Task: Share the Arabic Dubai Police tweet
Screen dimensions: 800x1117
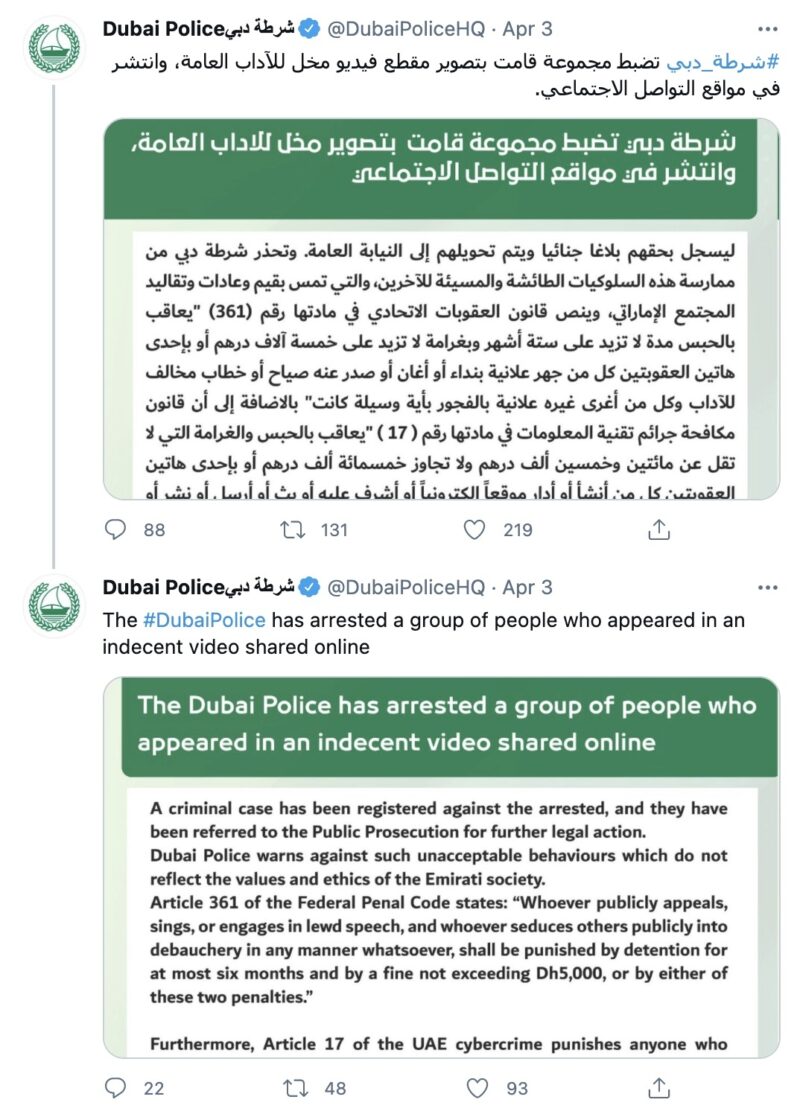Action: pos(659,530)
